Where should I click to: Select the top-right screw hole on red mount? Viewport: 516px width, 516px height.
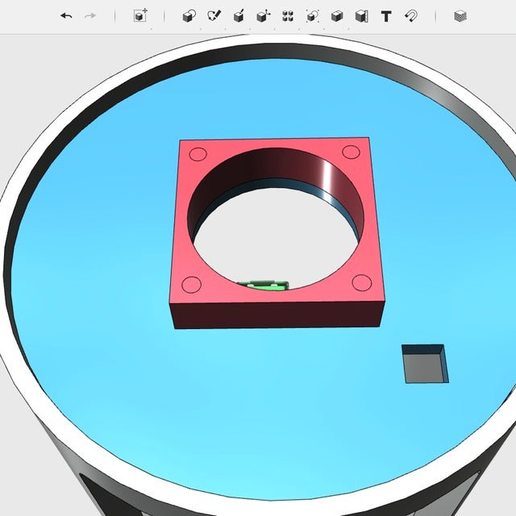click(351, 152)
